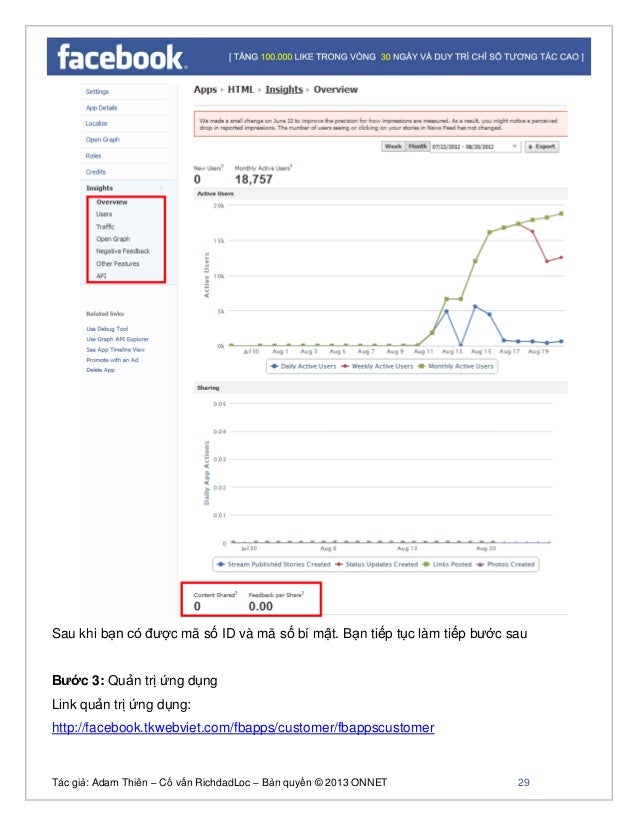Click the Use Debug Tool link
638x826 pixels.
tap(107, 329)
